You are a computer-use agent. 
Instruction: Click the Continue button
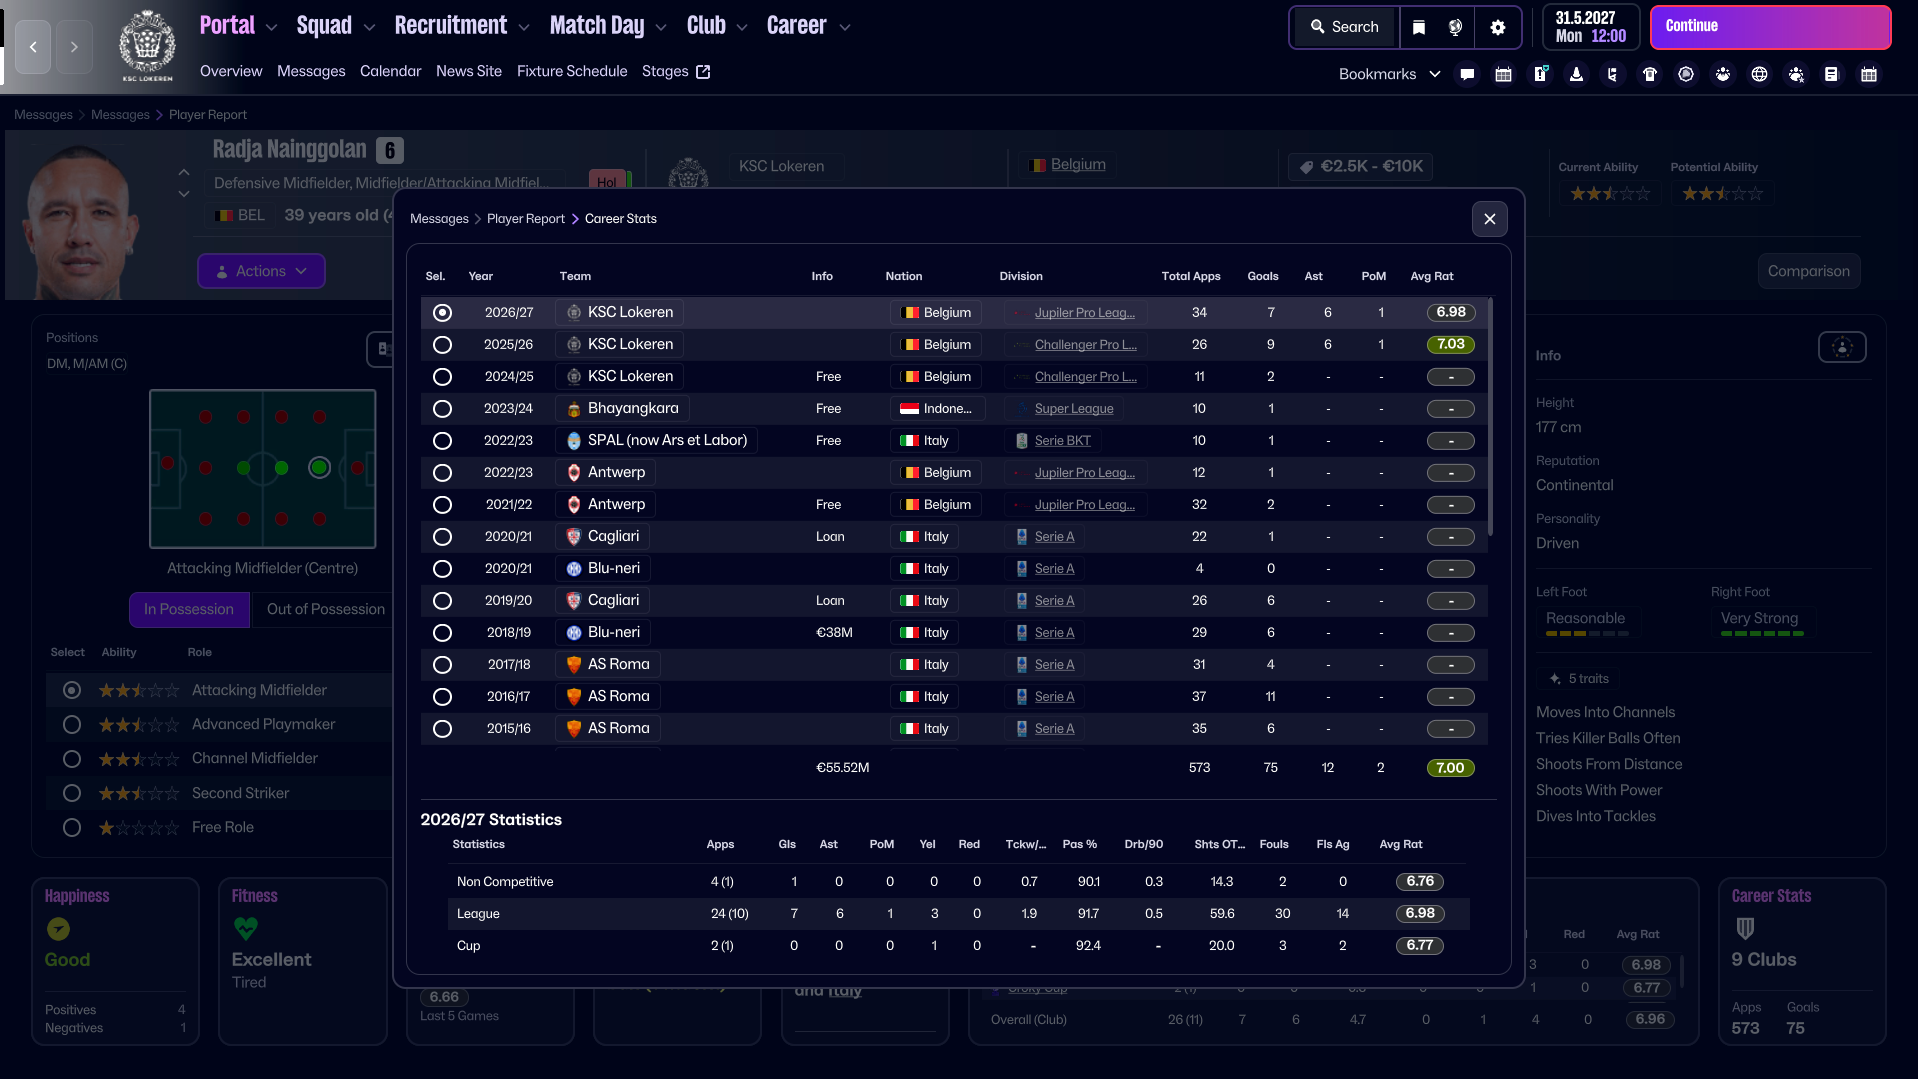[x=1770, y=27]
